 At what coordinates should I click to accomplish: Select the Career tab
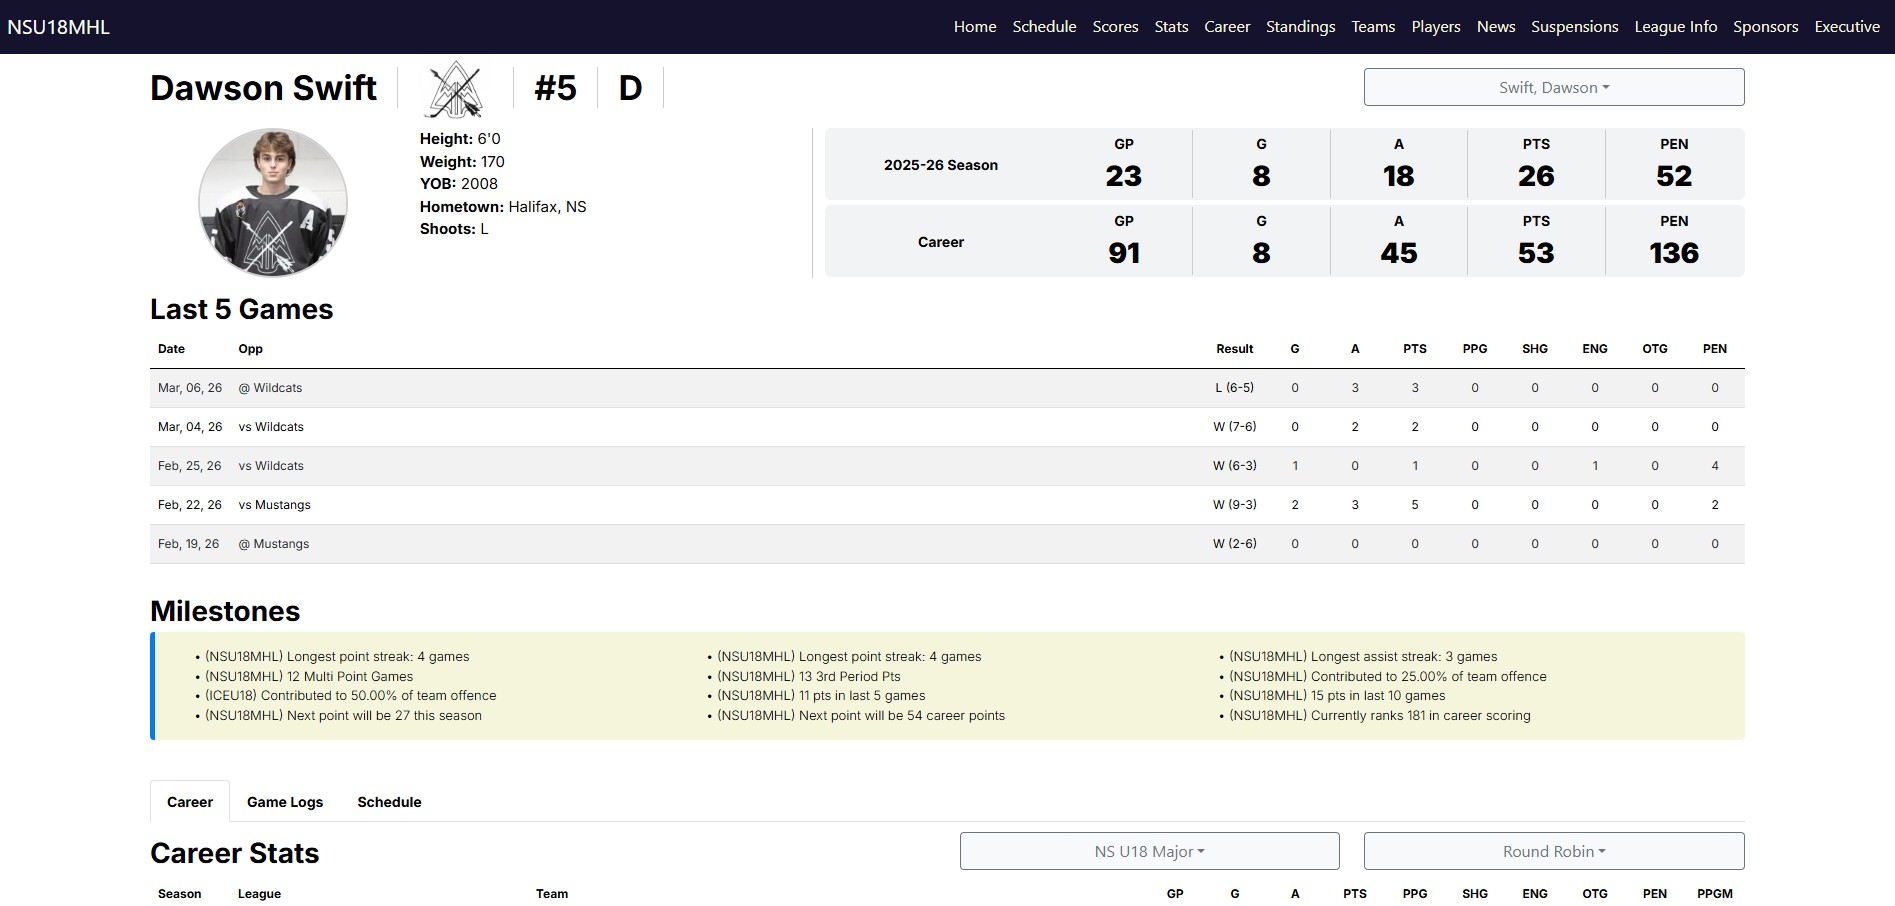[189, 801]
